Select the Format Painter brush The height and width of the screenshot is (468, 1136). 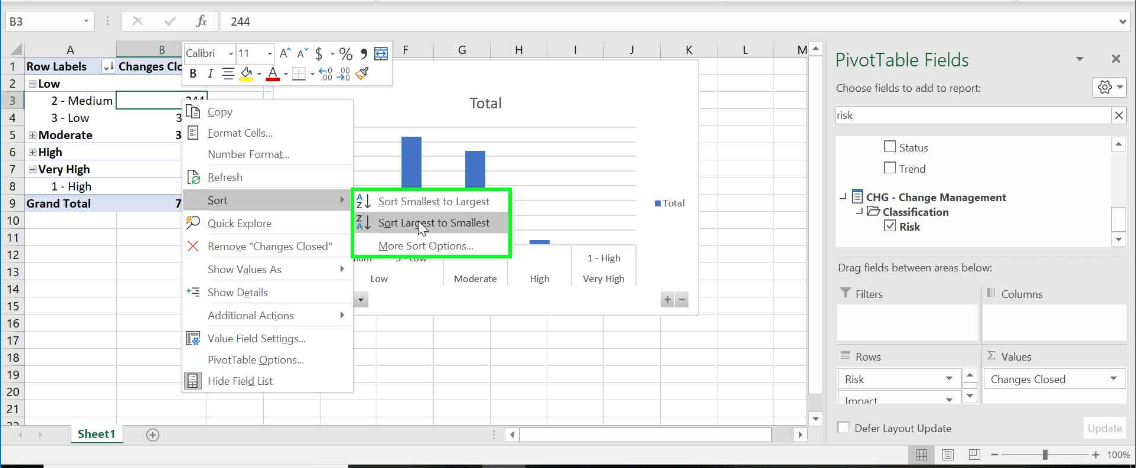pos(362,73)
